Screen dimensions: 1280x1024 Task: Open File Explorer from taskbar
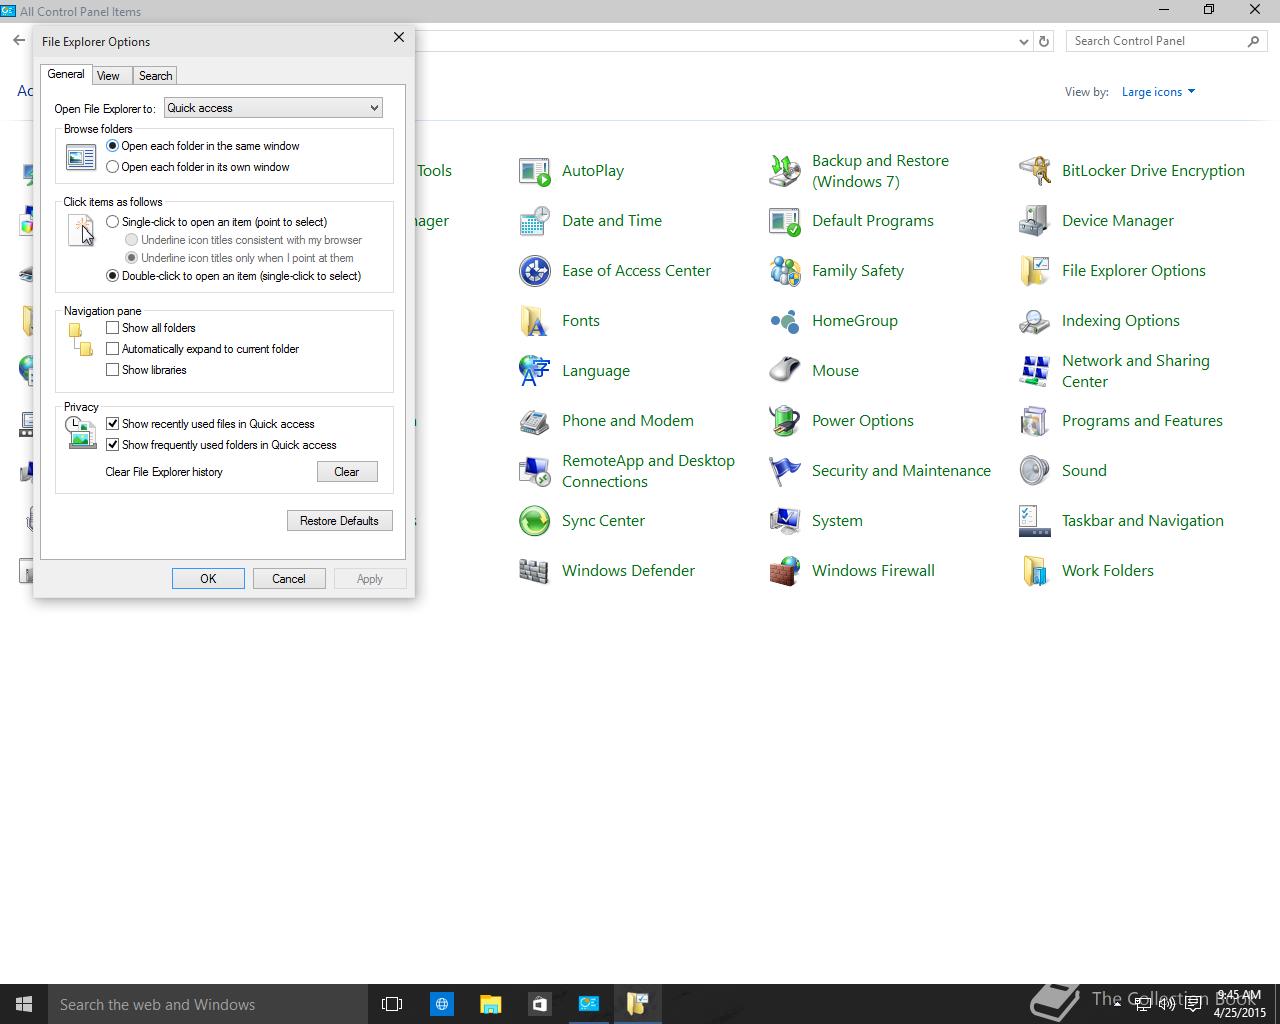pyautogui.click(x=490, y=1004)
